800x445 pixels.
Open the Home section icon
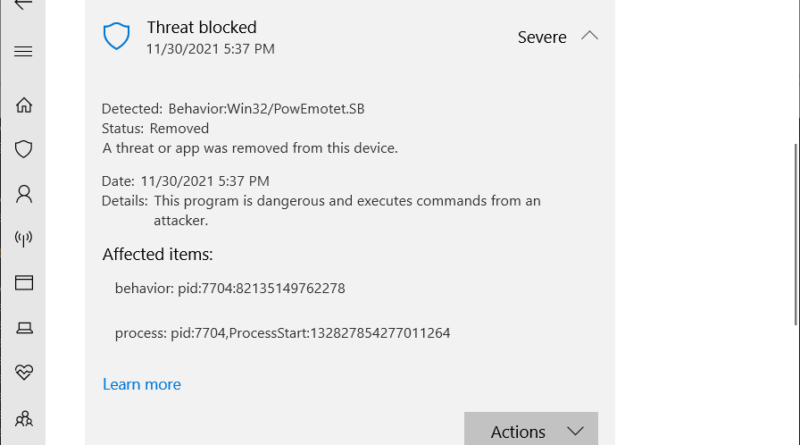click(x=23, y=105)
